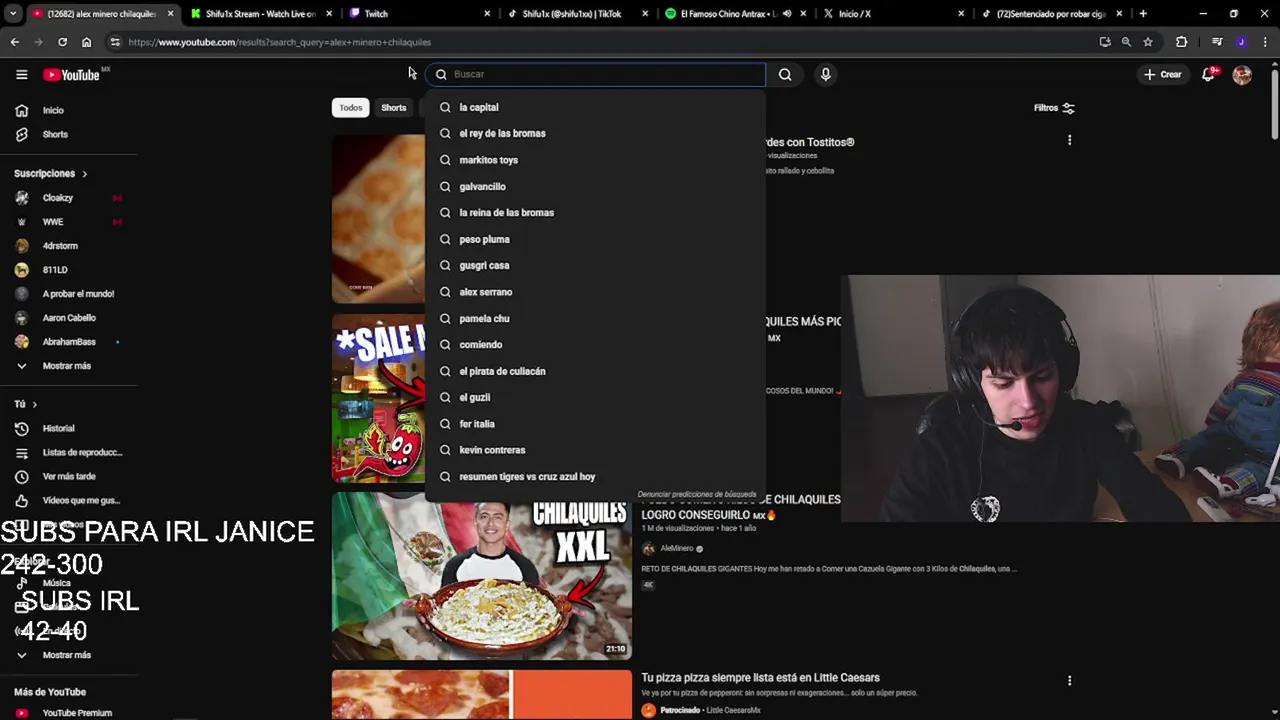The width and height of the screenshot is (1280, 720).
Task: Start voice search with the microphone icon
Action: pyautogui.click(x=825, y=74)
